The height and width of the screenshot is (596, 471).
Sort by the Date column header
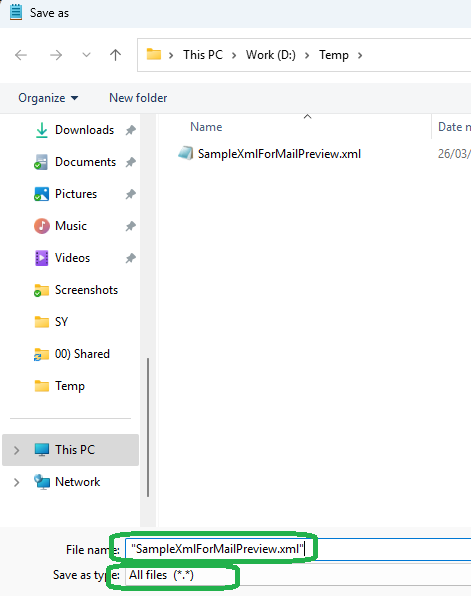tap(454, 127)
